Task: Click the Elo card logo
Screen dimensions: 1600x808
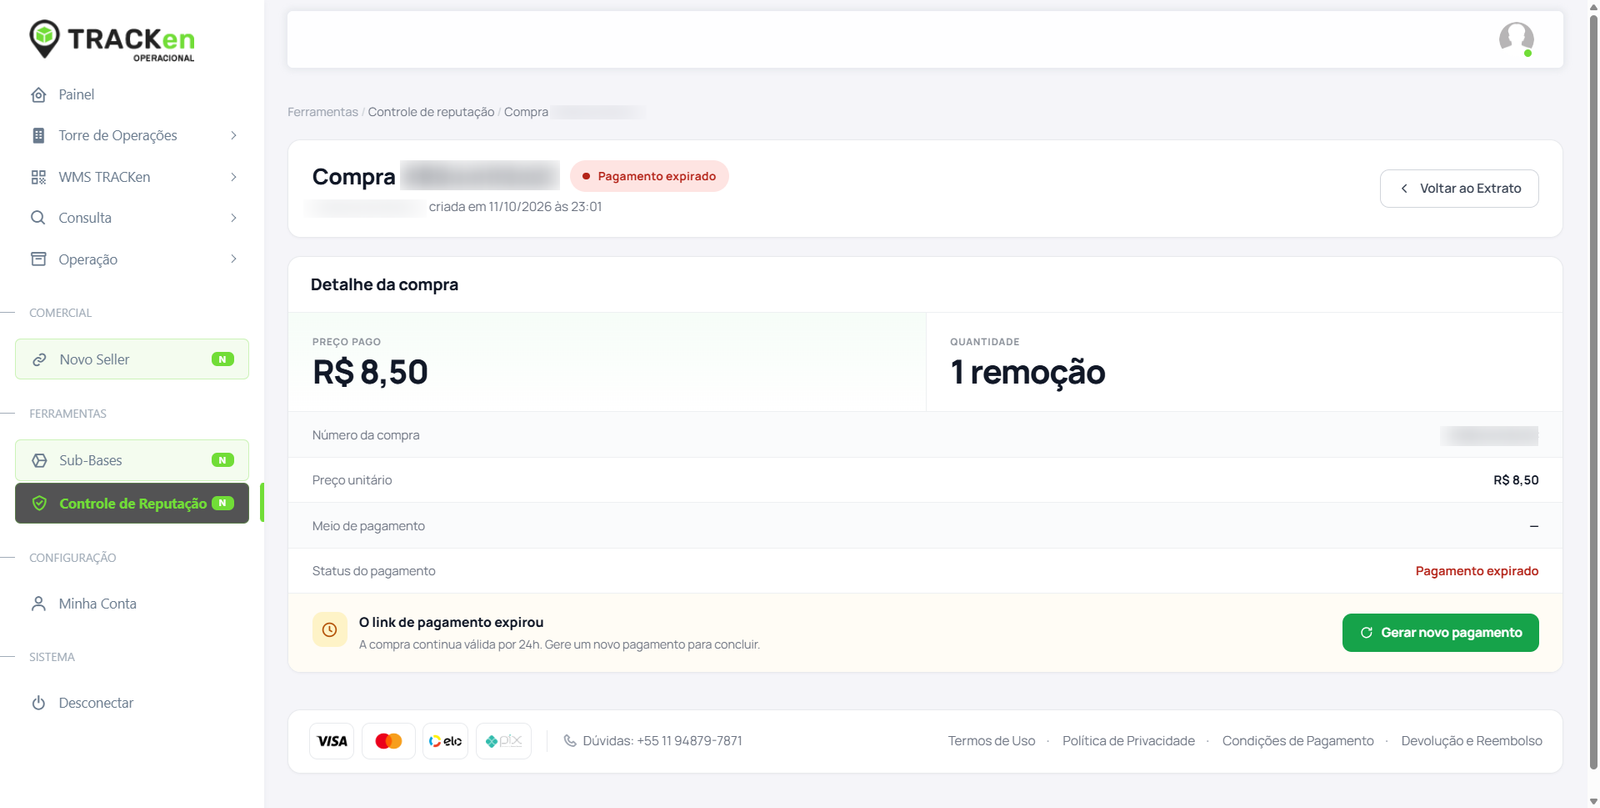Action: coord(445,741)
